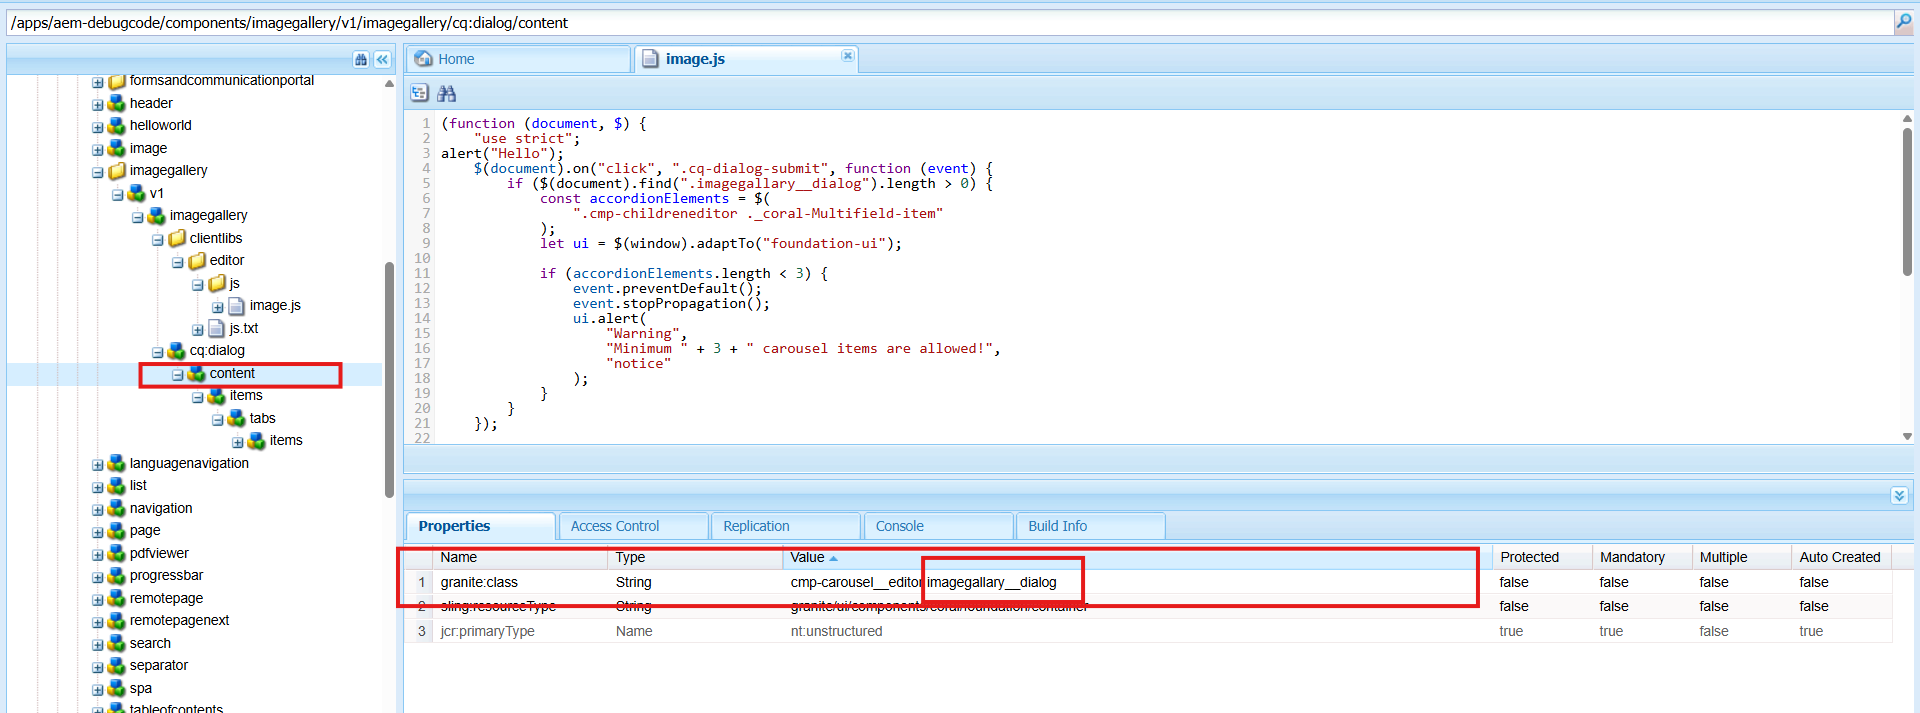1920x713 pixels.
Task: Select the js.txt file in tree
Action: [243, 328]
